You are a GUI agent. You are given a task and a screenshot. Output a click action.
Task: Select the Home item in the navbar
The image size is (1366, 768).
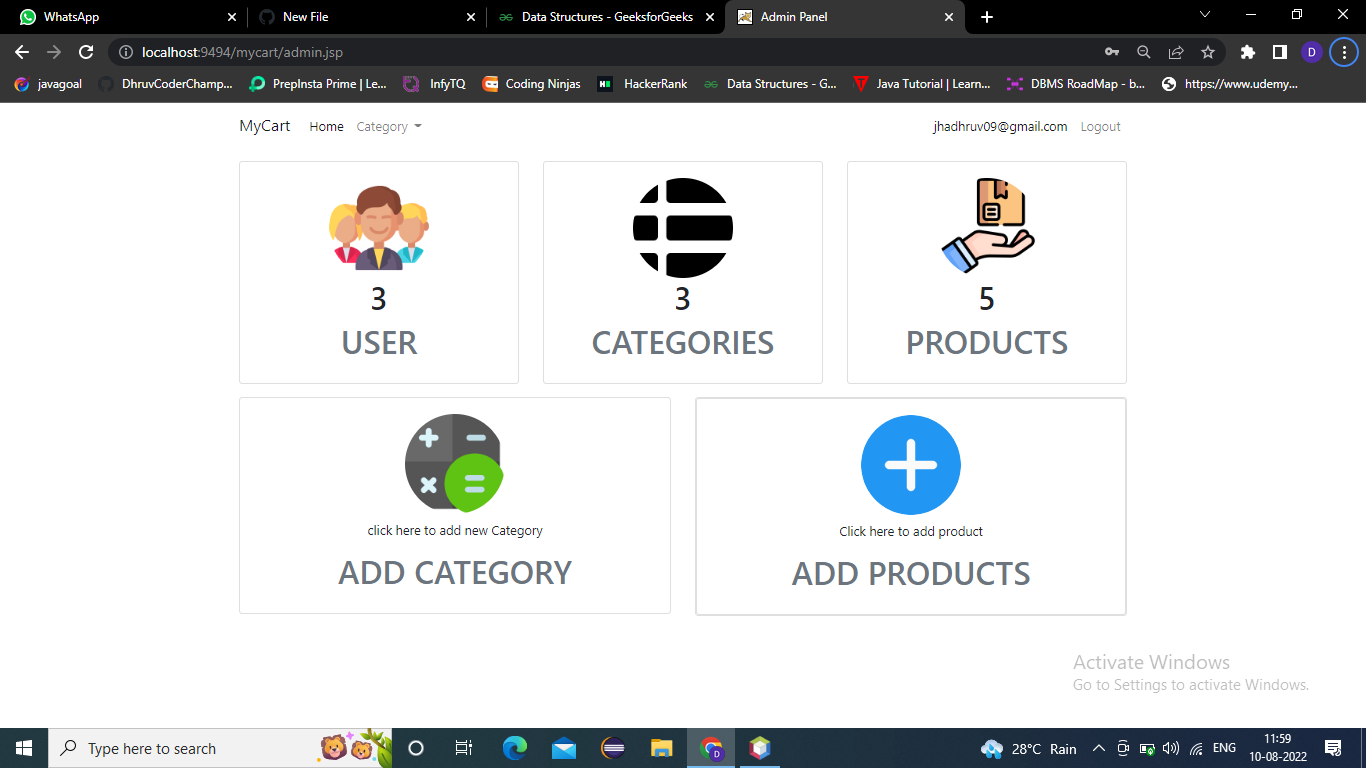[326, 126]
